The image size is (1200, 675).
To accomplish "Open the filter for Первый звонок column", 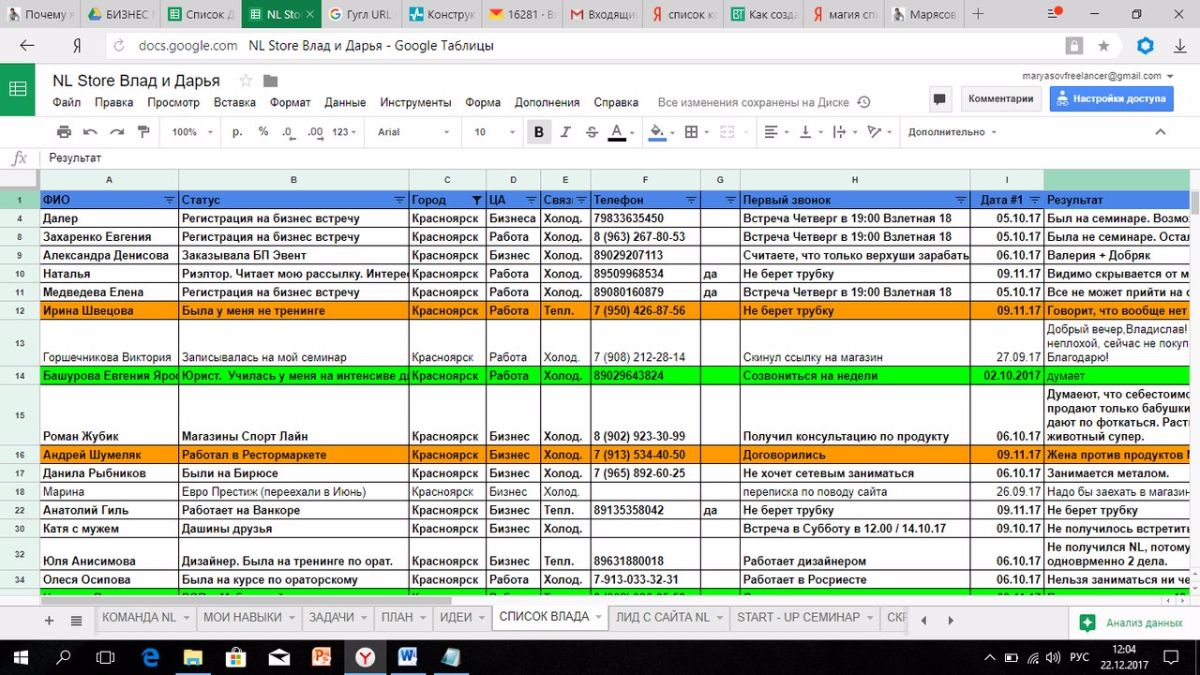I will click(961, 200).
